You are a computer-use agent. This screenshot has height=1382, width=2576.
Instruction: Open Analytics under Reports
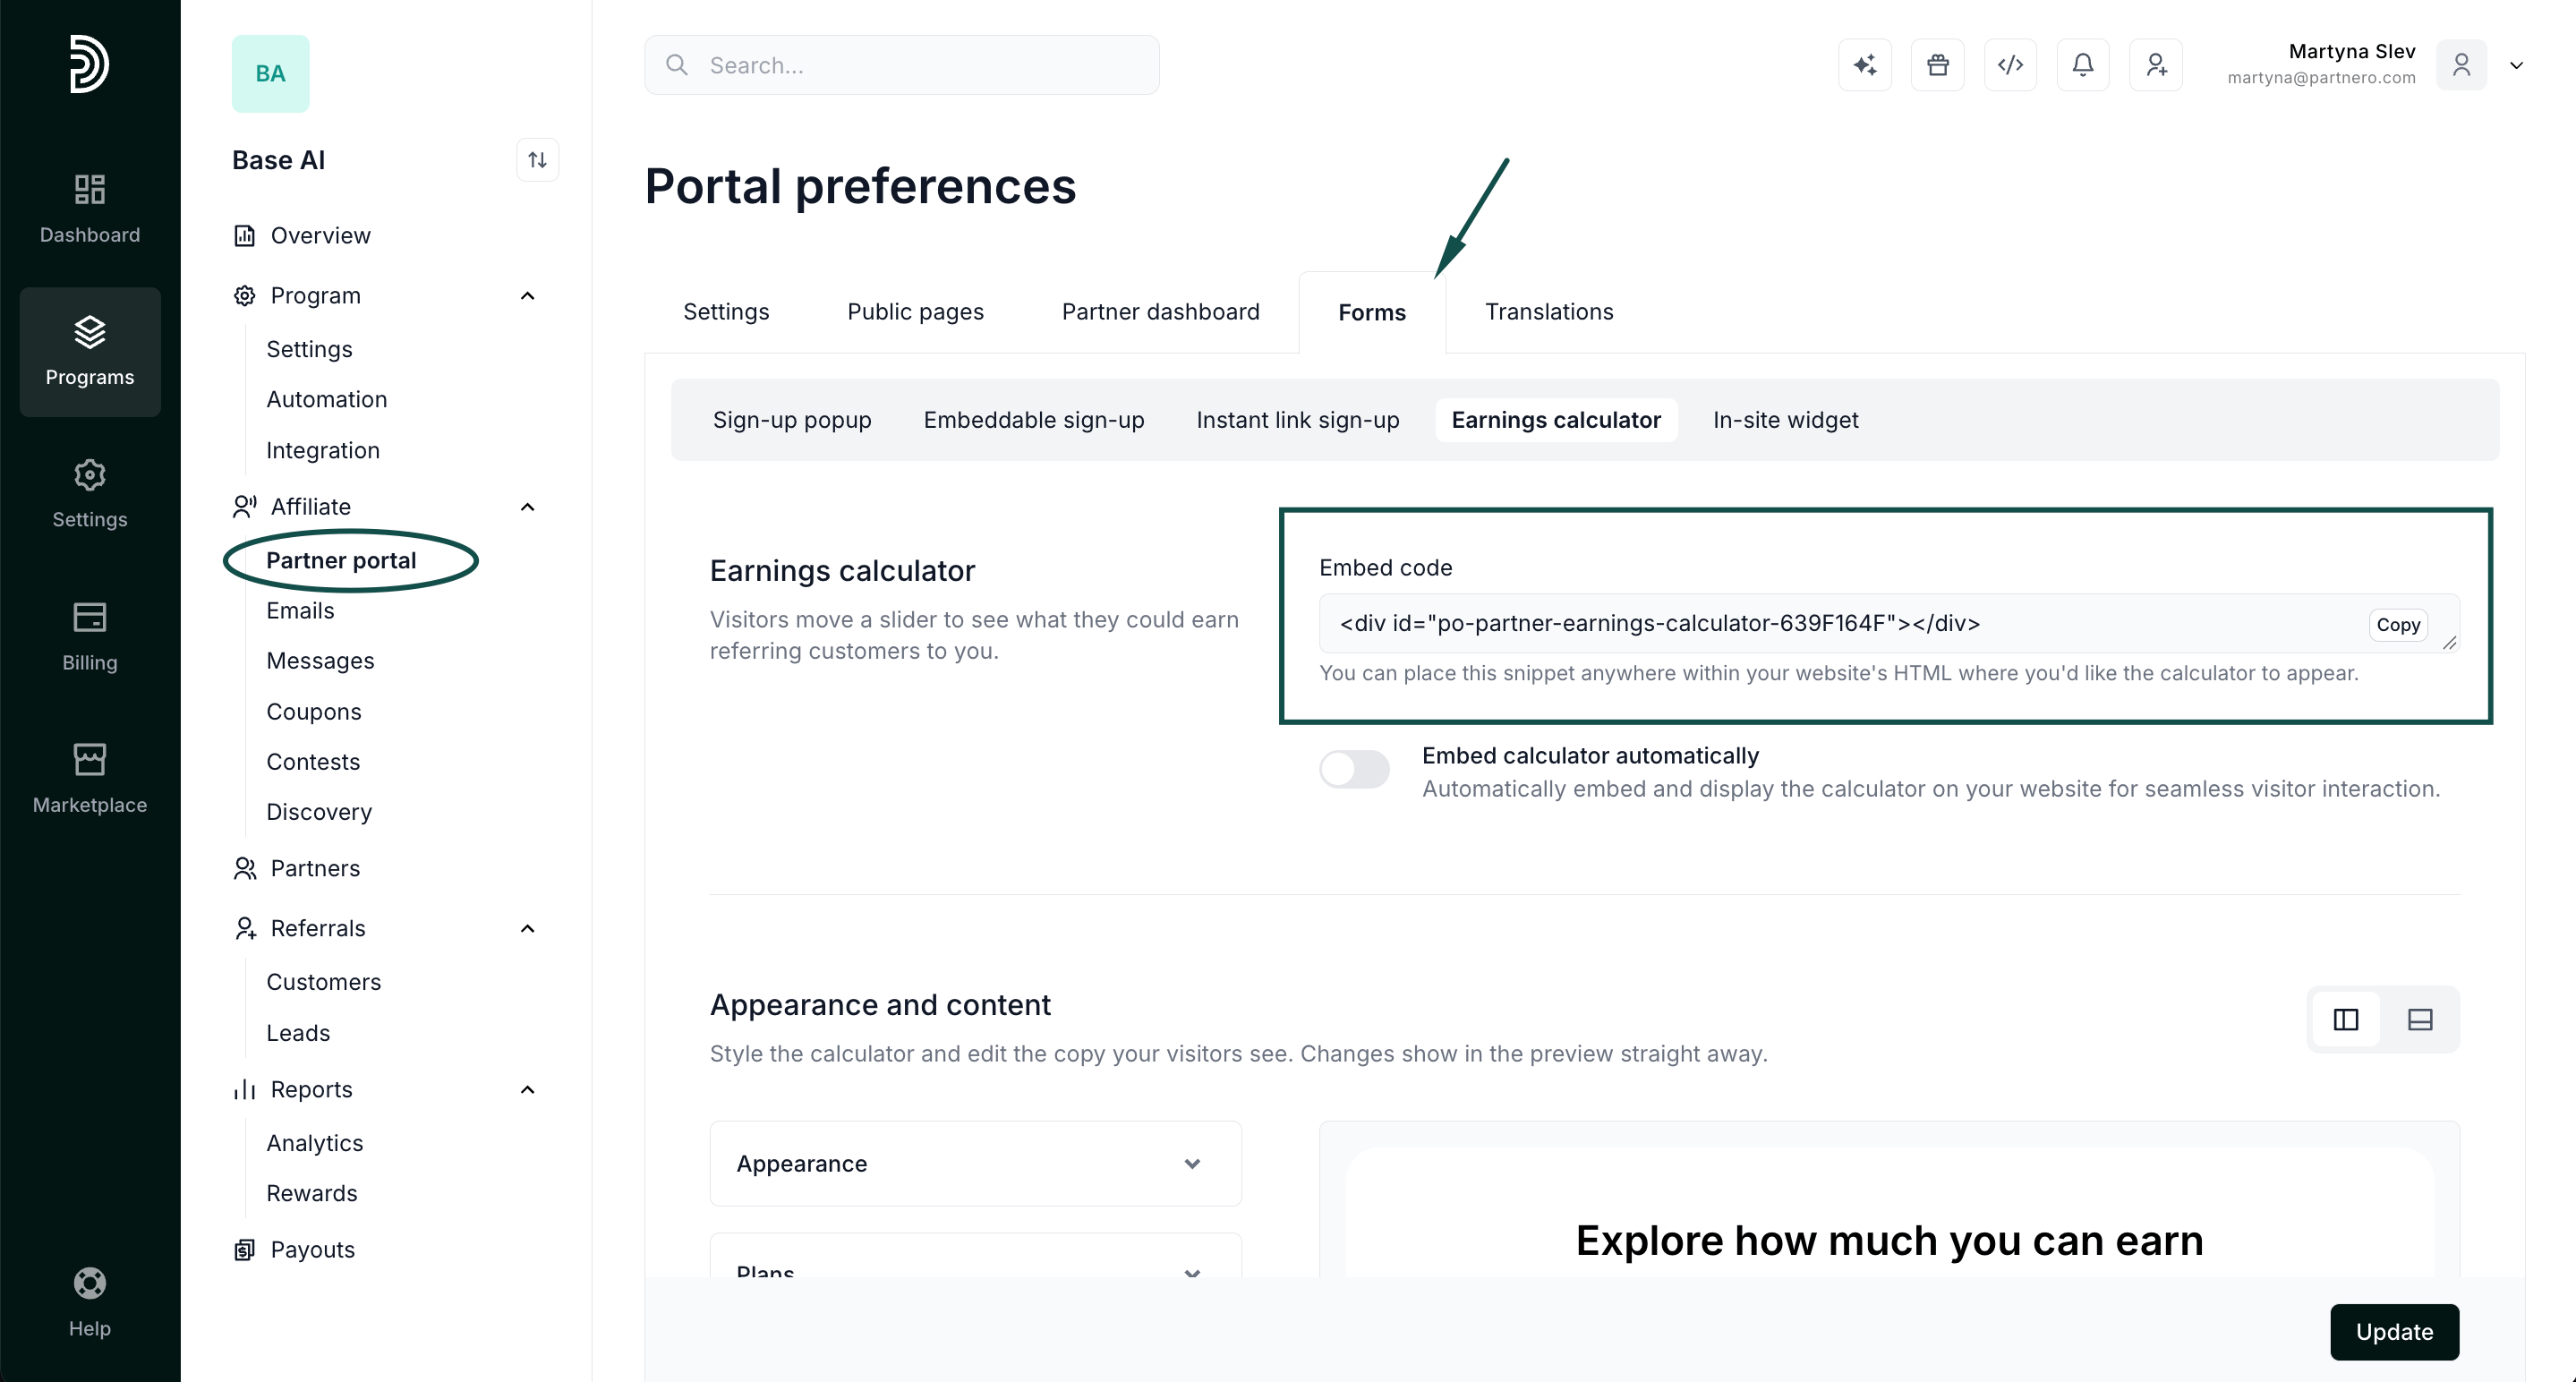point(314,1143)
